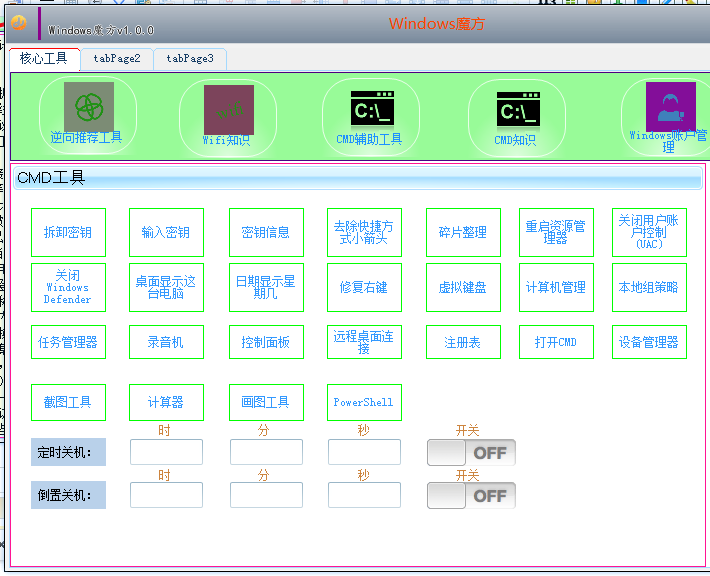Click the 去除快捷方式小箭头 button
The image size is (710, 576).
[x=364, y=232]
